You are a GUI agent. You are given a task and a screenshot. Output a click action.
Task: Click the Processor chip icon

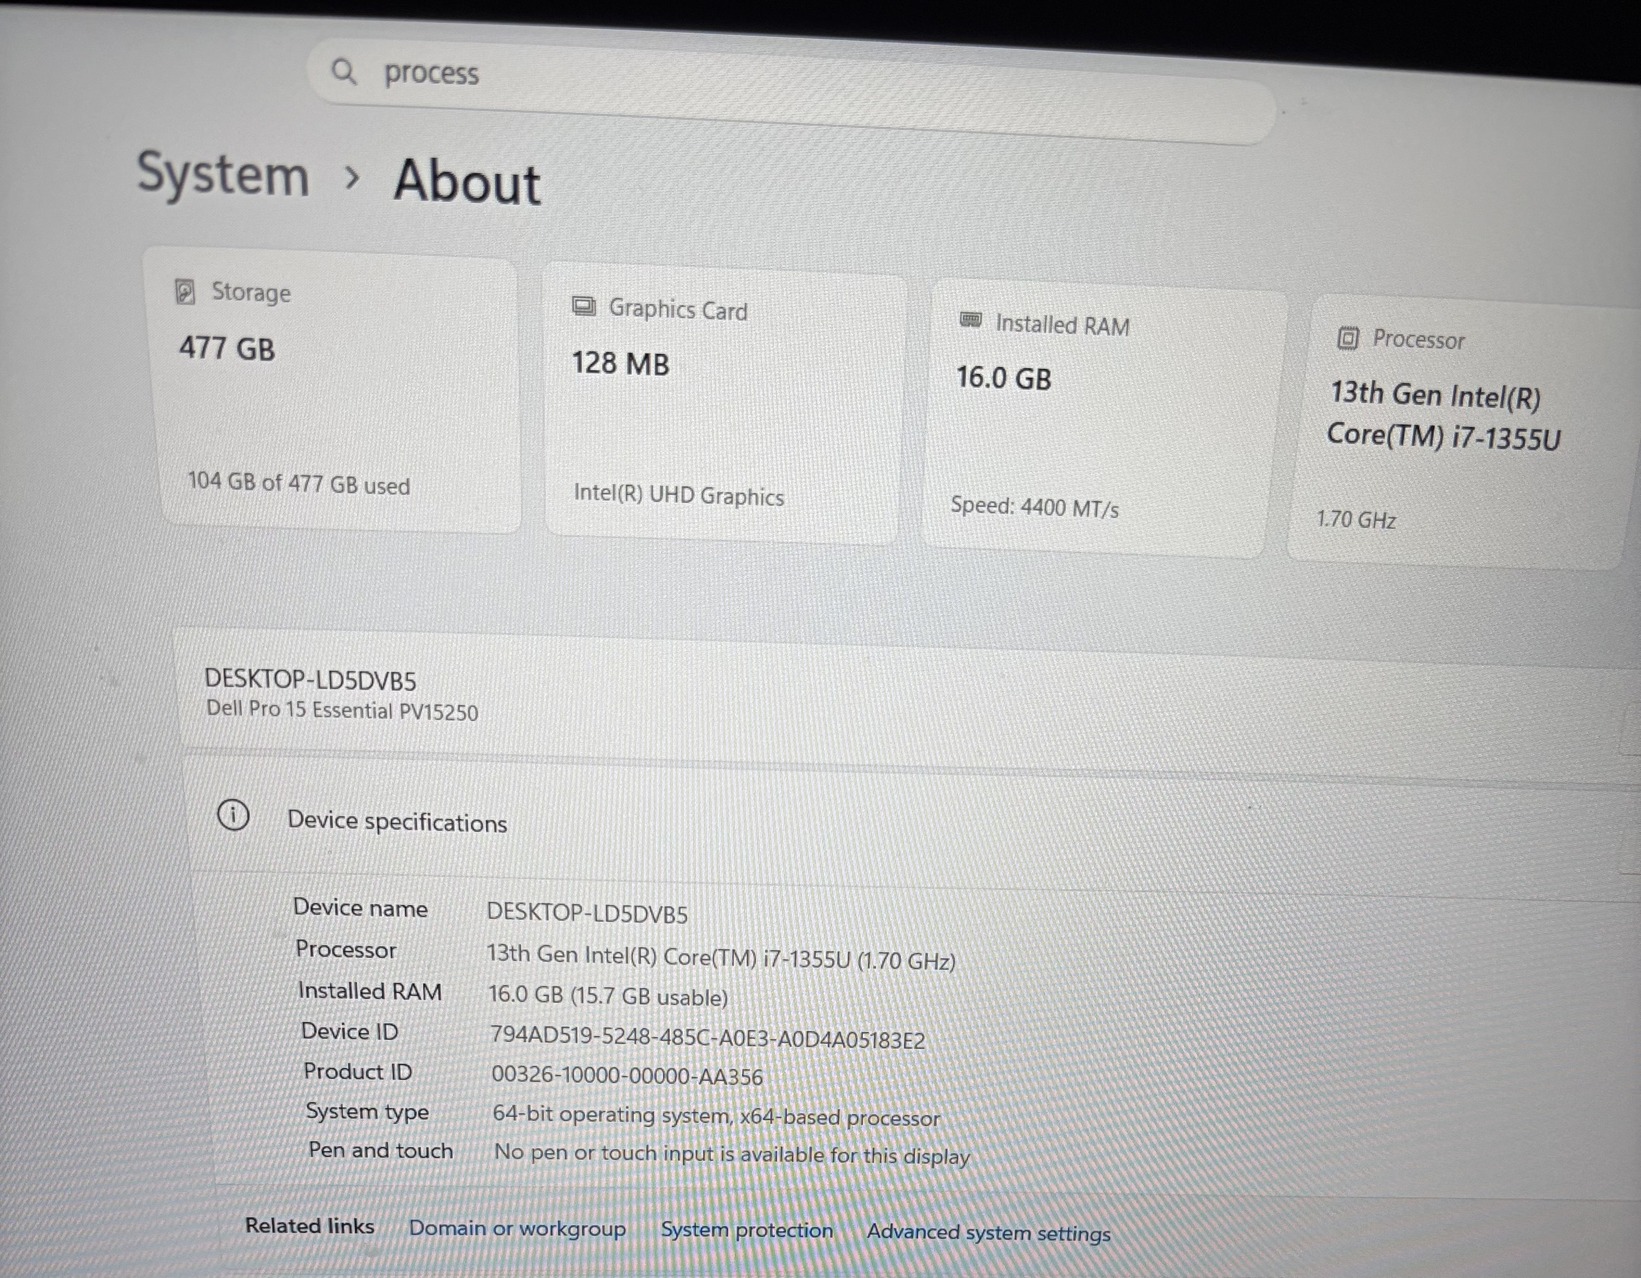(1348, 338)
